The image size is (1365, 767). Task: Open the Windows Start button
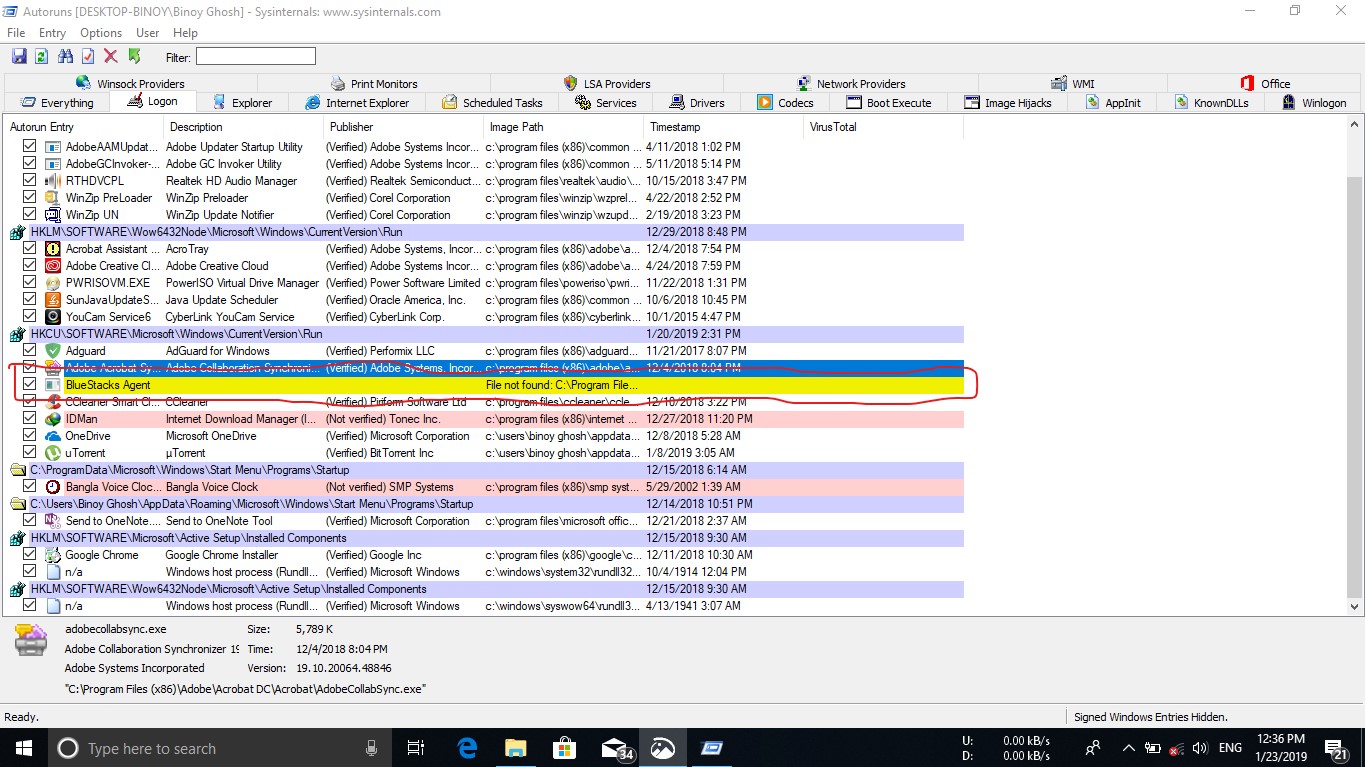click(x=22, y=747)
